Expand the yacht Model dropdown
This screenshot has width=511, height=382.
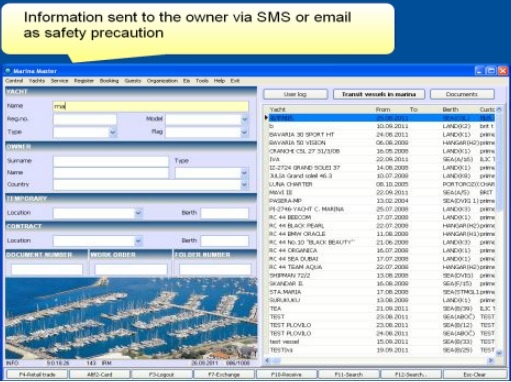click(x=244, y=119)
